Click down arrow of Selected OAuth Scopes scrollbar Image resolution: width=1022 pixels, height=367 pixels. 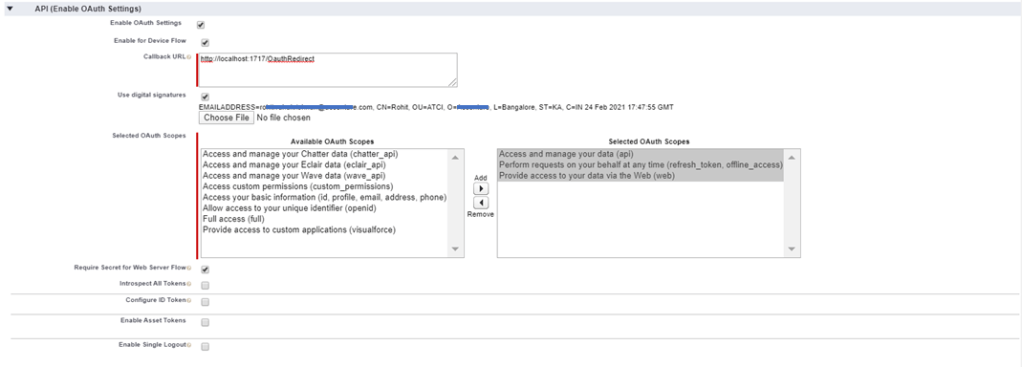click(792, 249)
